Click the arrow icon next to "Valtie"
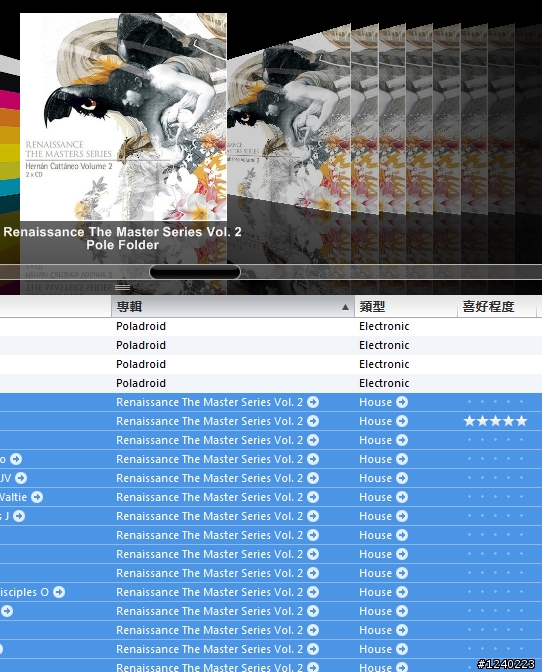 click(37, 497)
